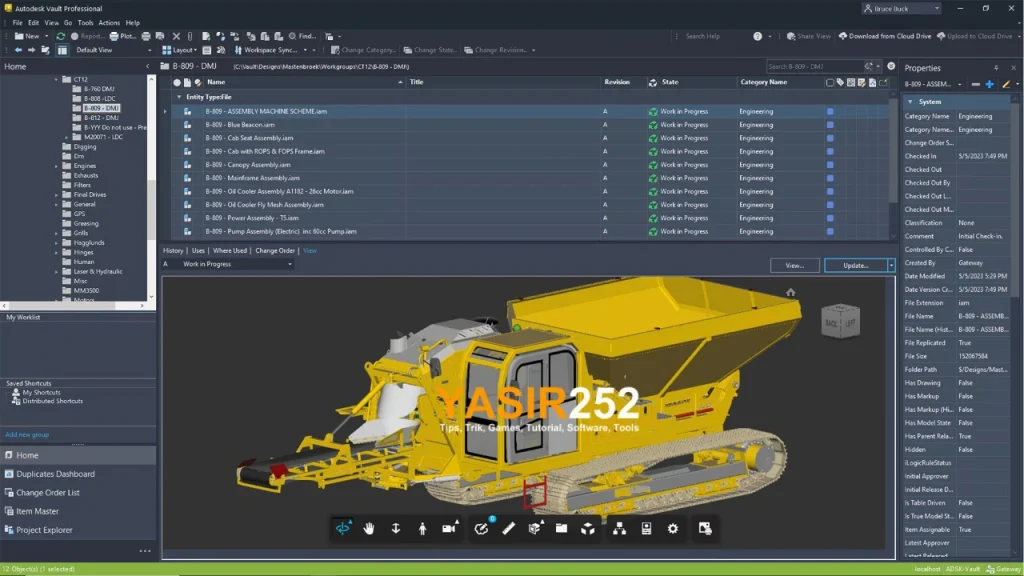Viewport: 1024px width, 576px height.
Task: Select the Measure ruler tool
Action: (x=508, y=528)
